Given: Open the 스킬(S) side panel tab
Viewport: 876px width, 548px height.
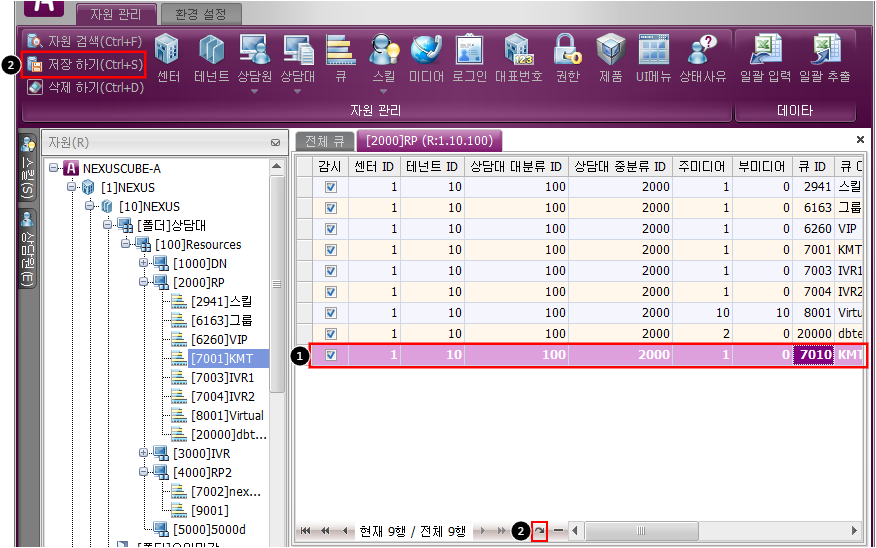Looking at the screenshot, I should (x=27, y=168).
